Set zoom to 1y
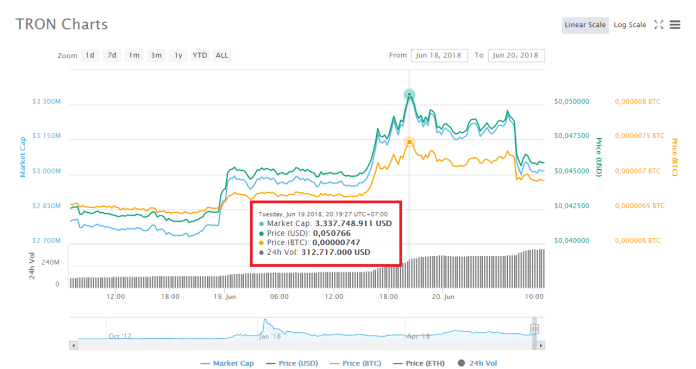The height and width of the screenshot is (369, 696). click(178, 56)
